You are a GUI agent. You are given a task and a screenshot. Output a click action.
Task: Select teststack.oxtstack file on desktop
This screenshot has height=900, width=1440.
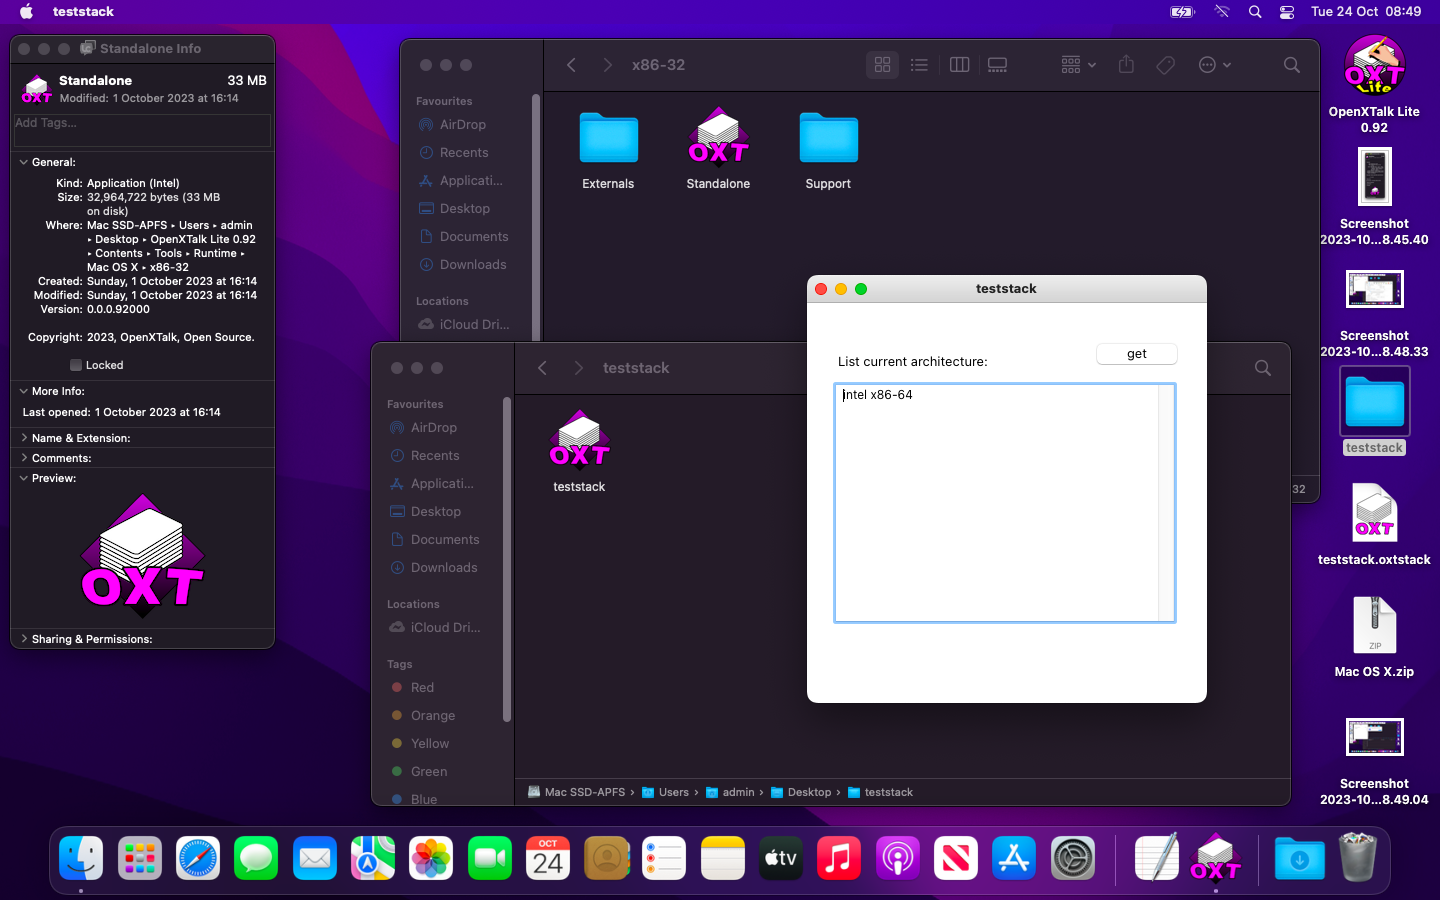click(1374, 512)
